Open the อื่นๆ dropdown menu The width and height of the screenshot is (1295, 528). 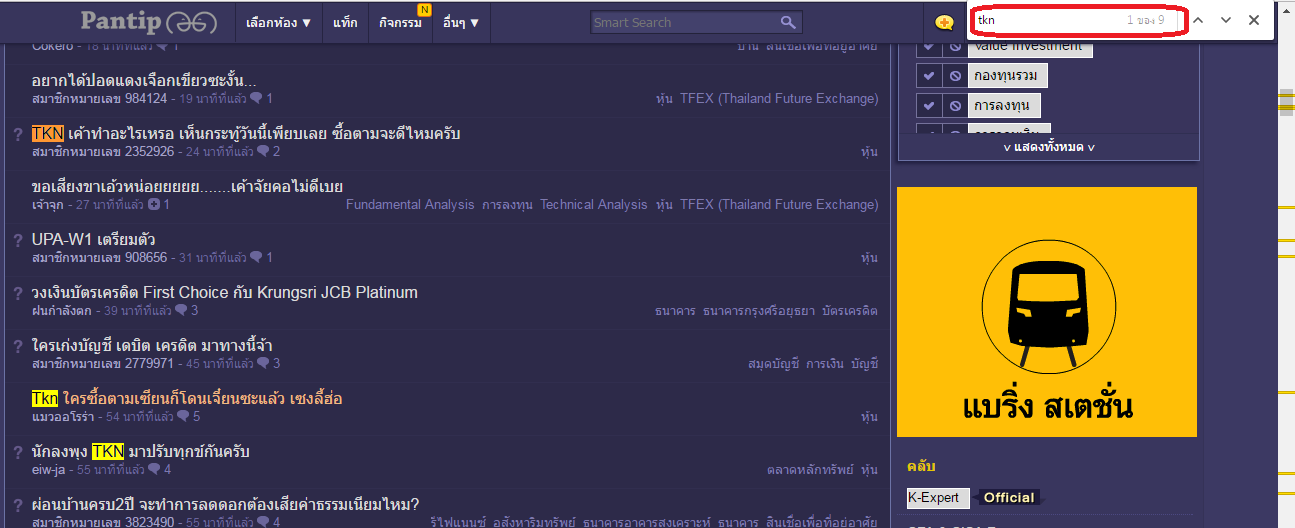(x=461, y=22)
